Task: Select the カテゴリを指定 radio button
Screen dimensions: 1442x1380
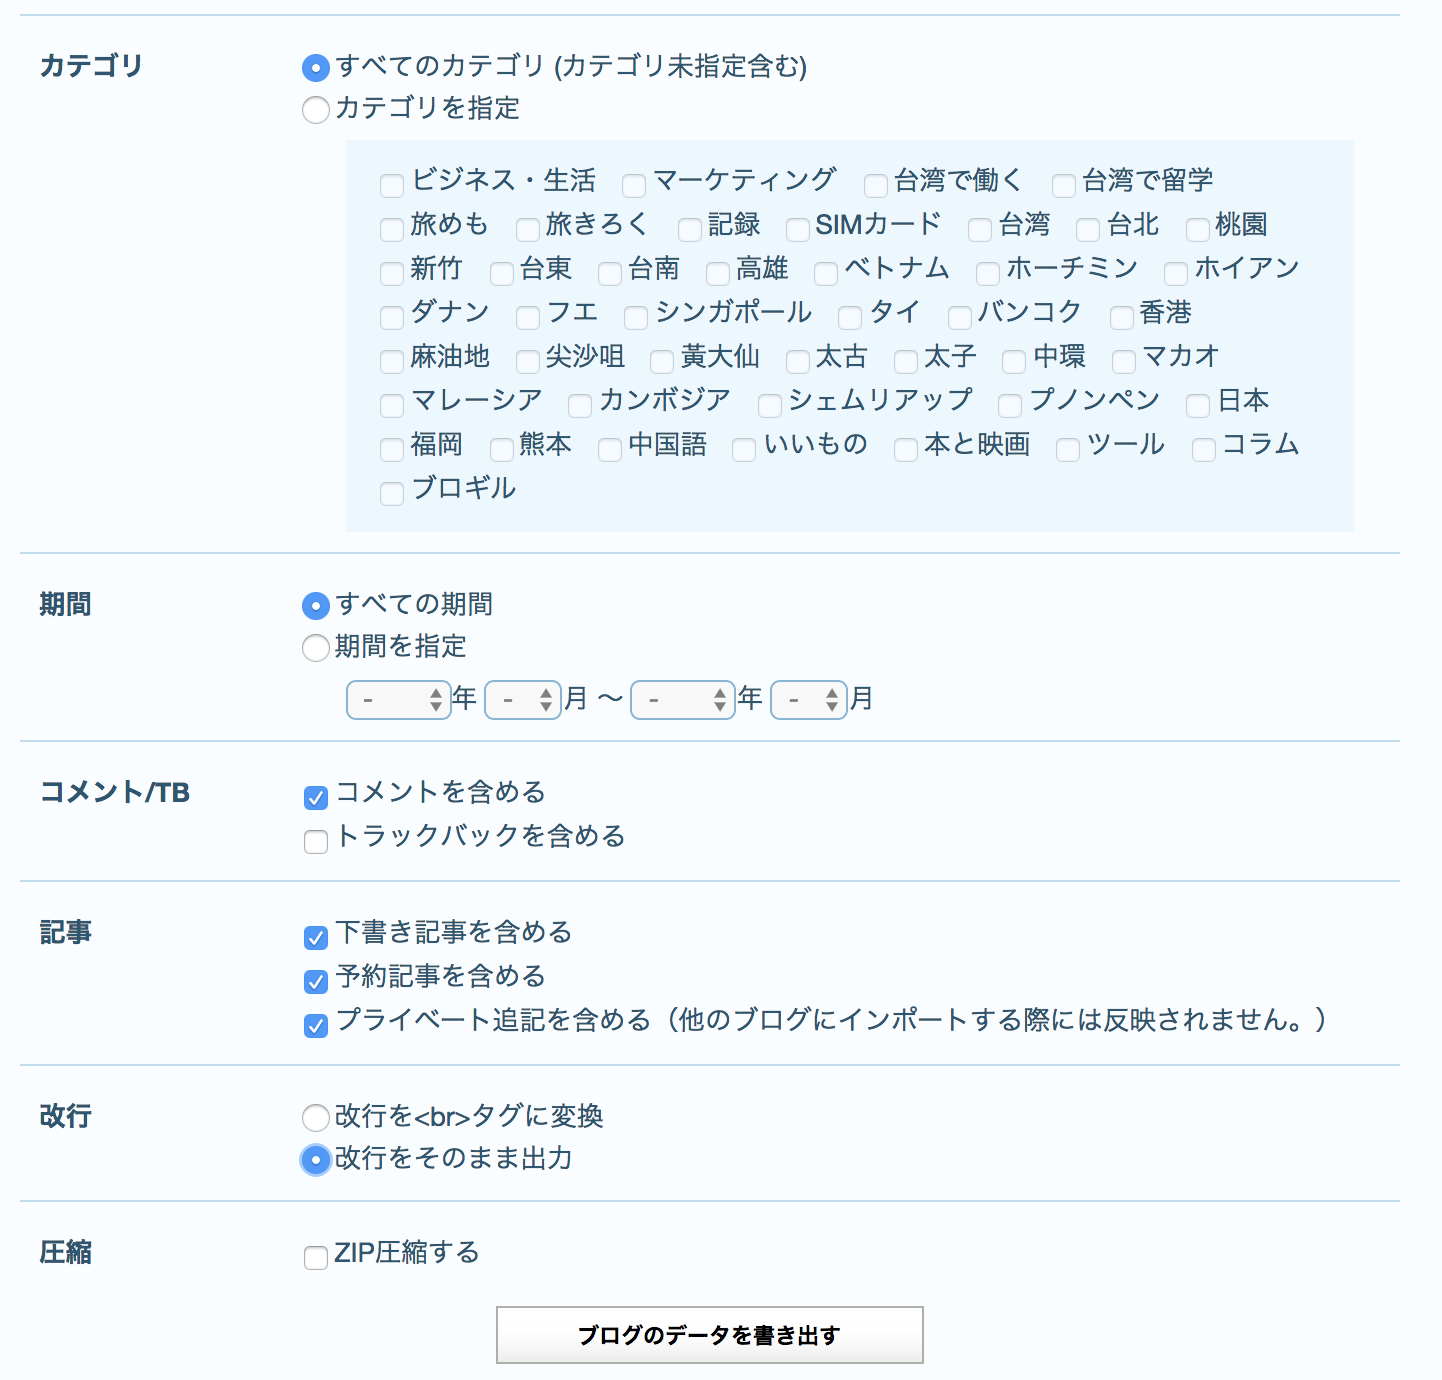Action: (x=315, y=109)
